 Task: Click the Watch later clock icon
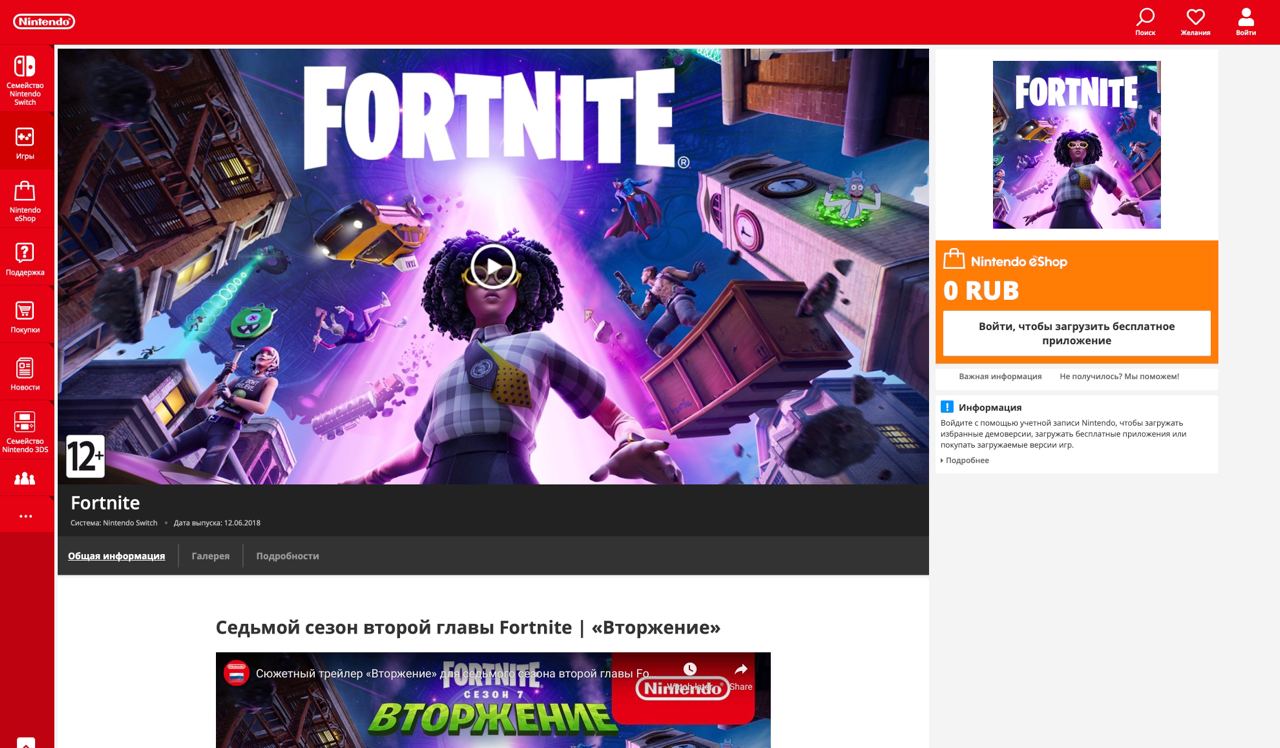[x=690, y=669]
